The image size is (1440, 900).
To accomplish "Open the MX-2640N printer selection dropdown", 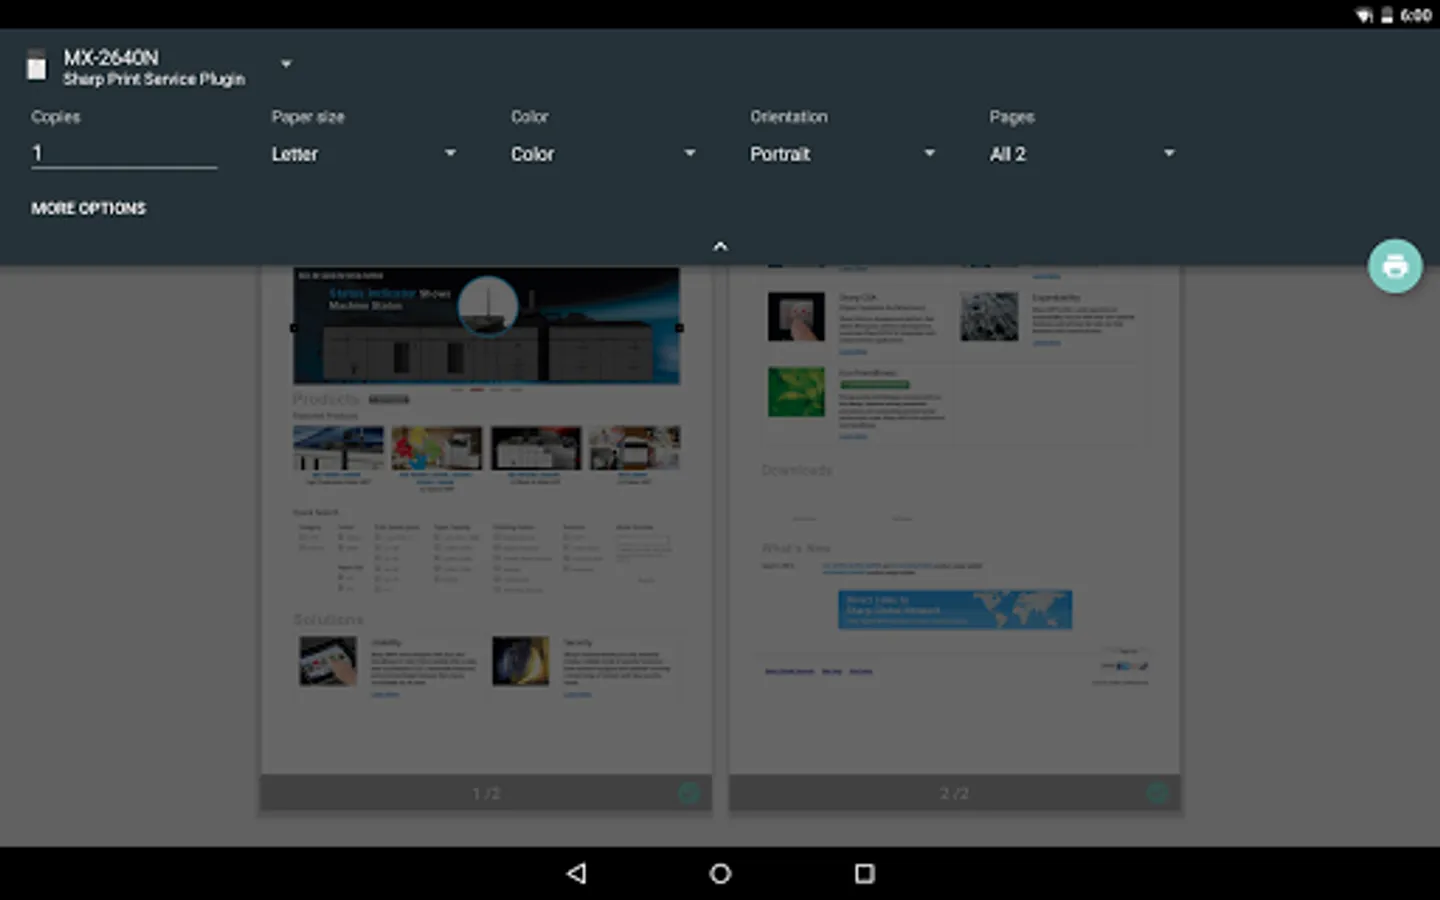I will point(286,64).
